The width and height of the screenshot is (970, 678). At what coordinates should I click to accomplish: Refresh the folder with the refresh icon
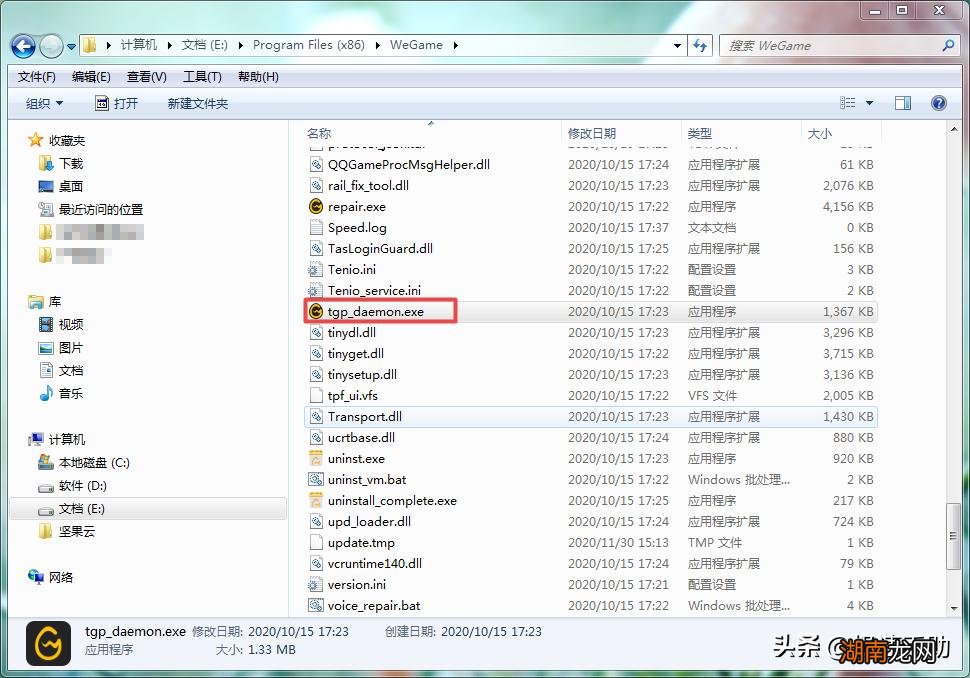coord(700,45)
